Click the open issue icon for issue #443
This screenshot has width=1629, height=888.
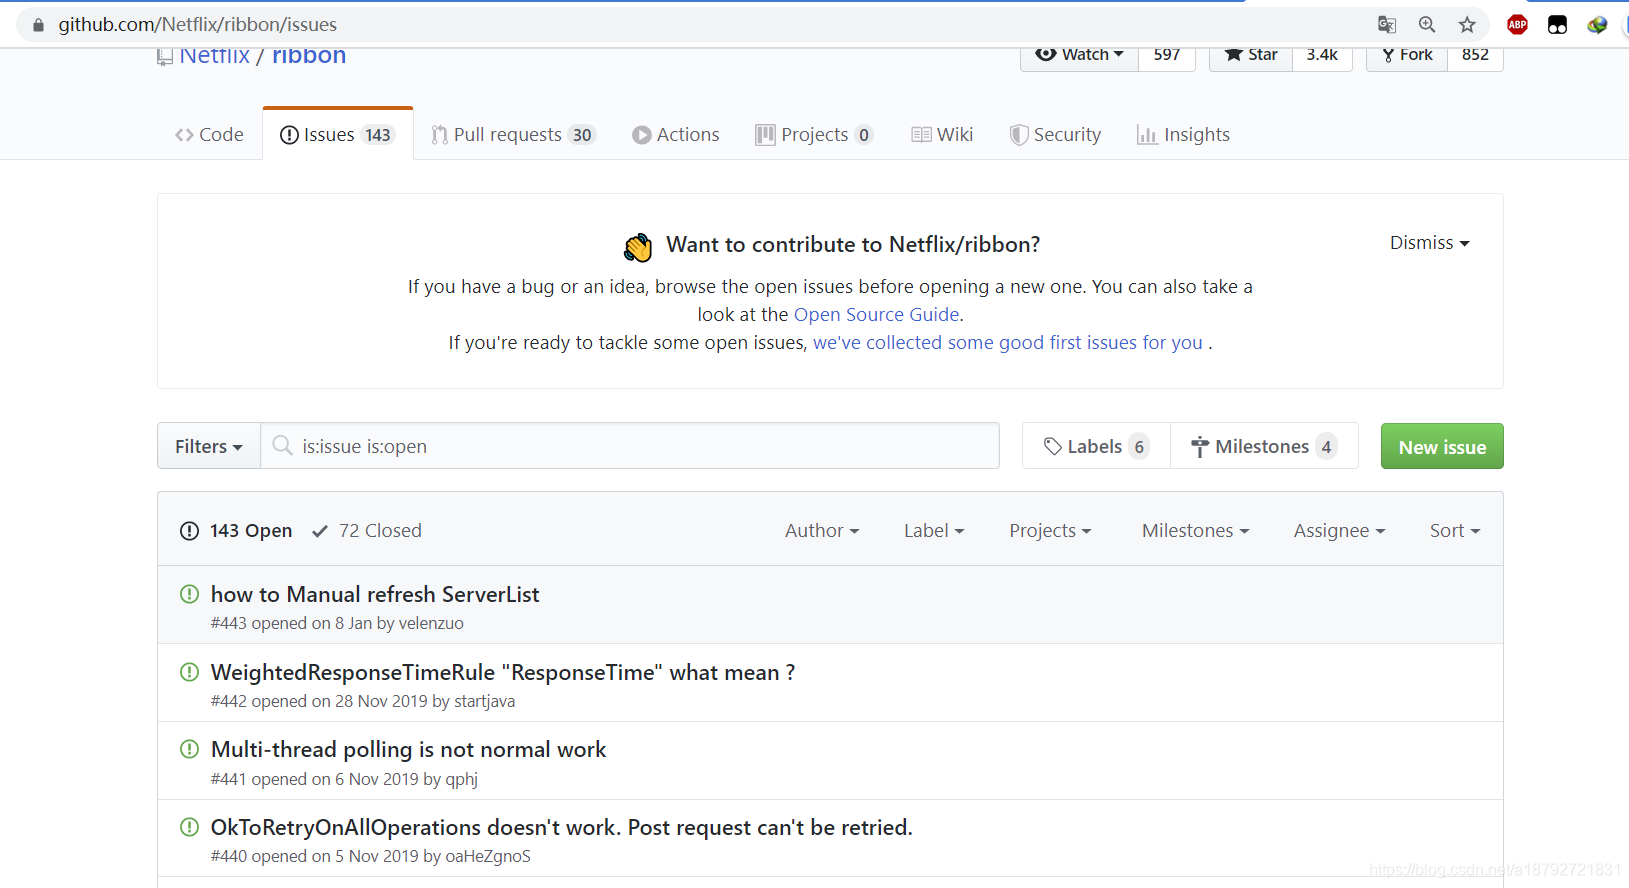(189, 594)
